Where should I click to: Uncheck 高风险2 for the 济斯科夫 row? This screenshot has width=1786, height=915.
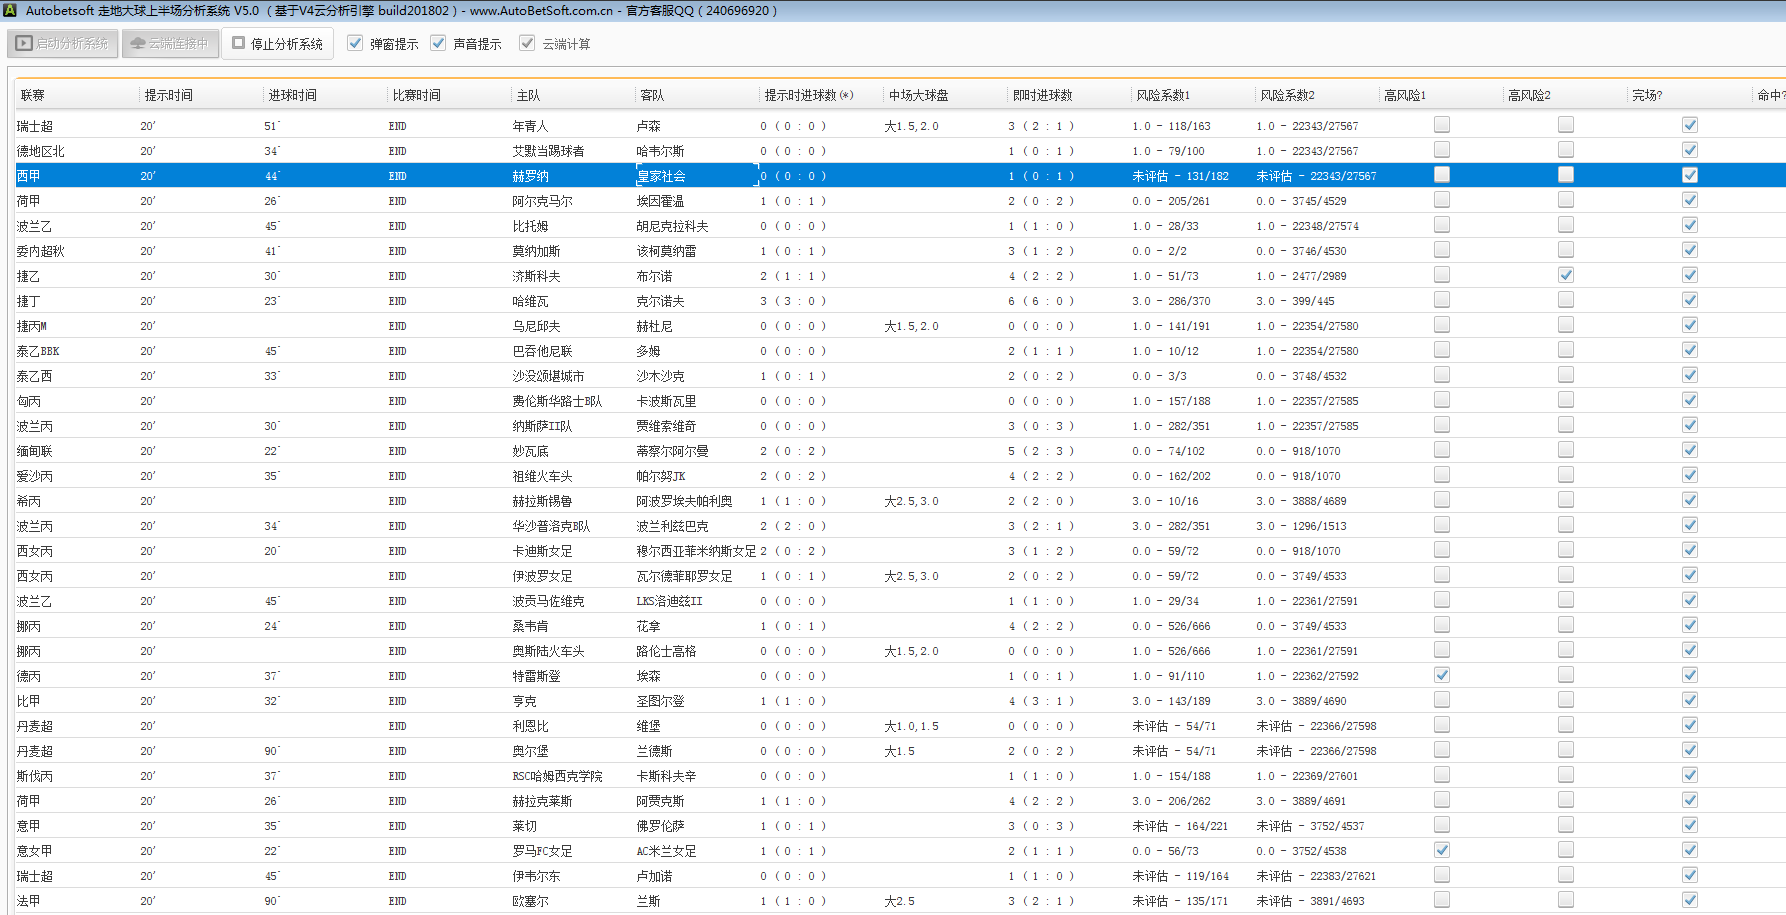click(1565, 275)
